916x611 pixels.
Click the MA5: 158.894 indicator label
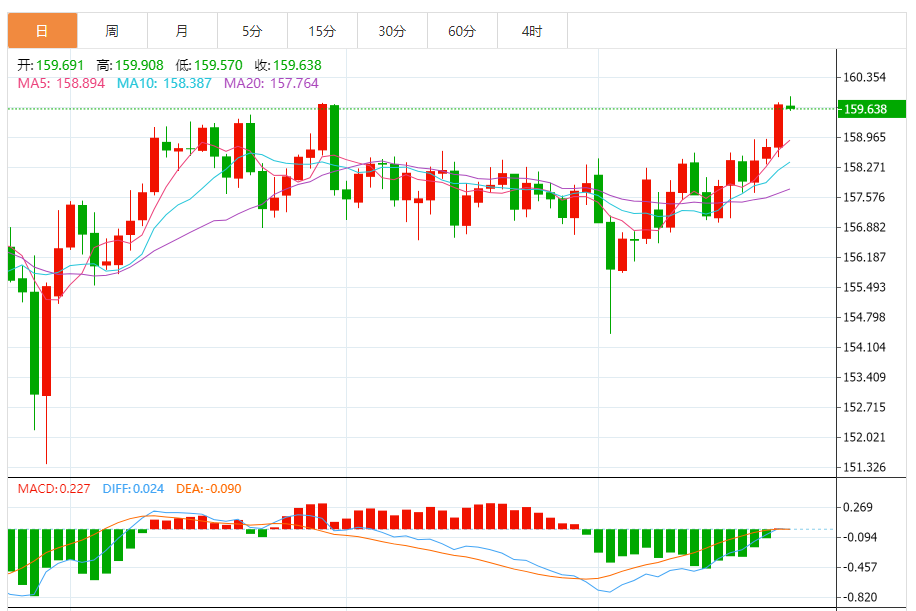(61, 84)
